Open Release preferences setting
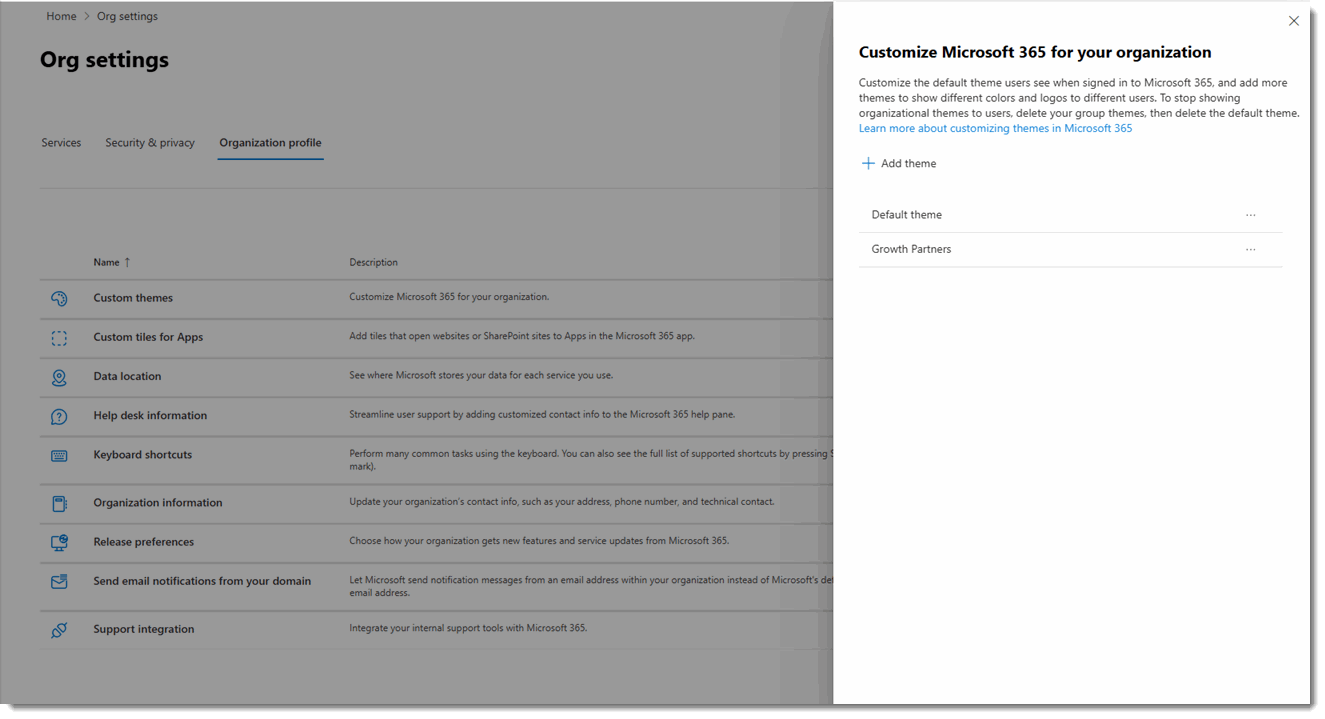Screen dimensions: 1325x719 (x=144, y=541)
